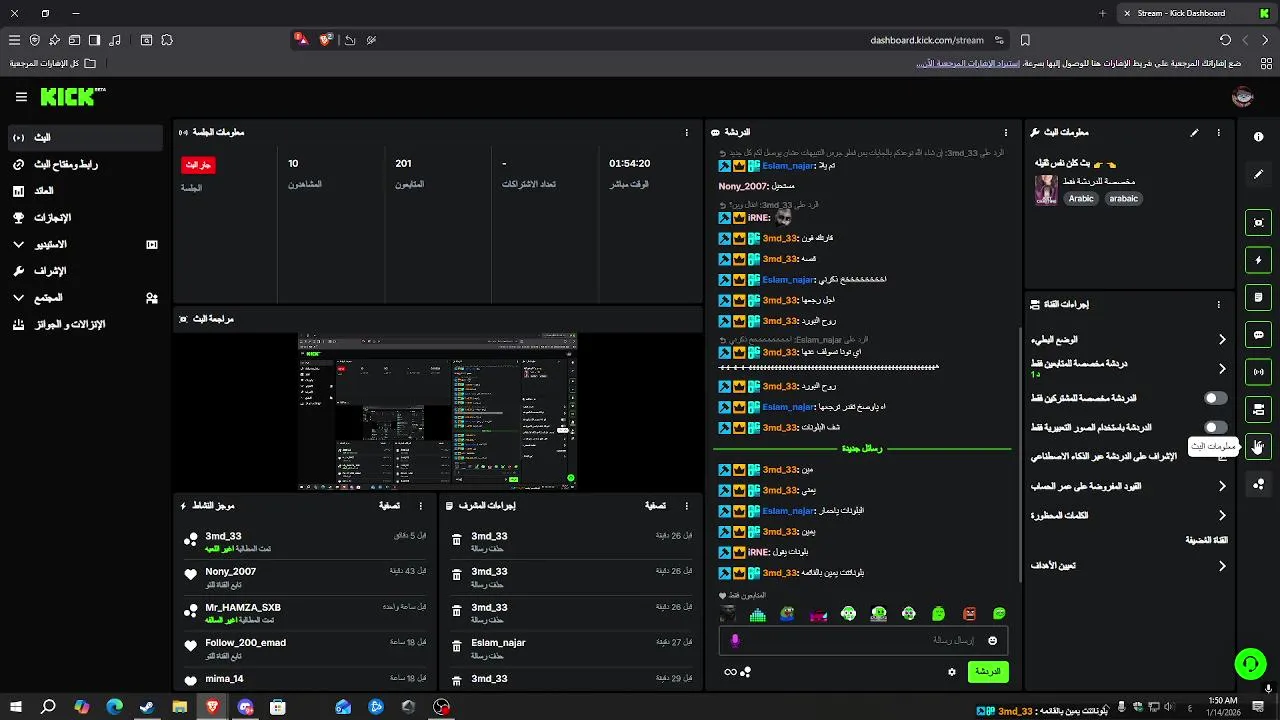Click تصفية filter in activity feed
Screen dimensions: 1280x720
click(389, 506)
